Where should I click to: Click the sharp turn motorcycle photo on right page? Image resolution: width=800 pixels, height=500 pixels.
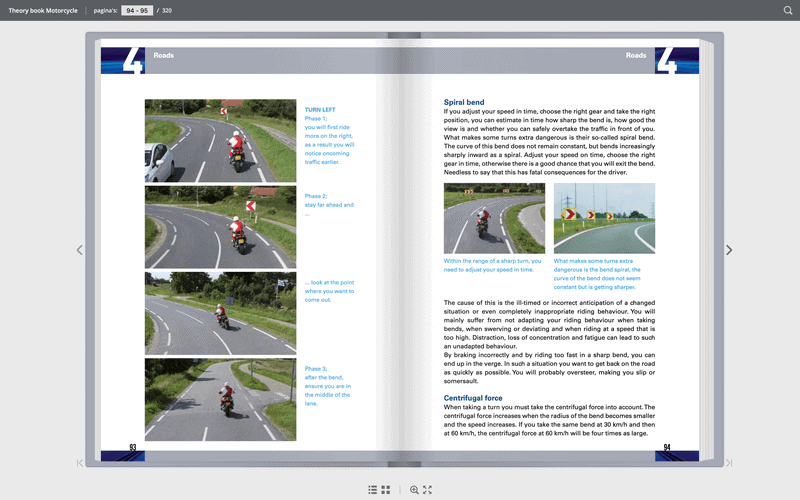coord(494,218)
